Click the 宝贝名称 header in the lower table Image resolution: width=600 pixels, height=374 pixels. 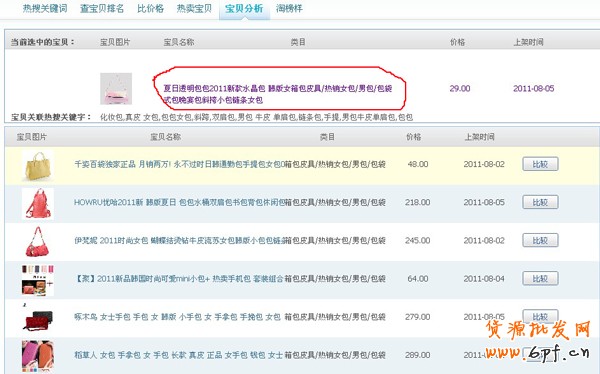[x=165, y=137]
